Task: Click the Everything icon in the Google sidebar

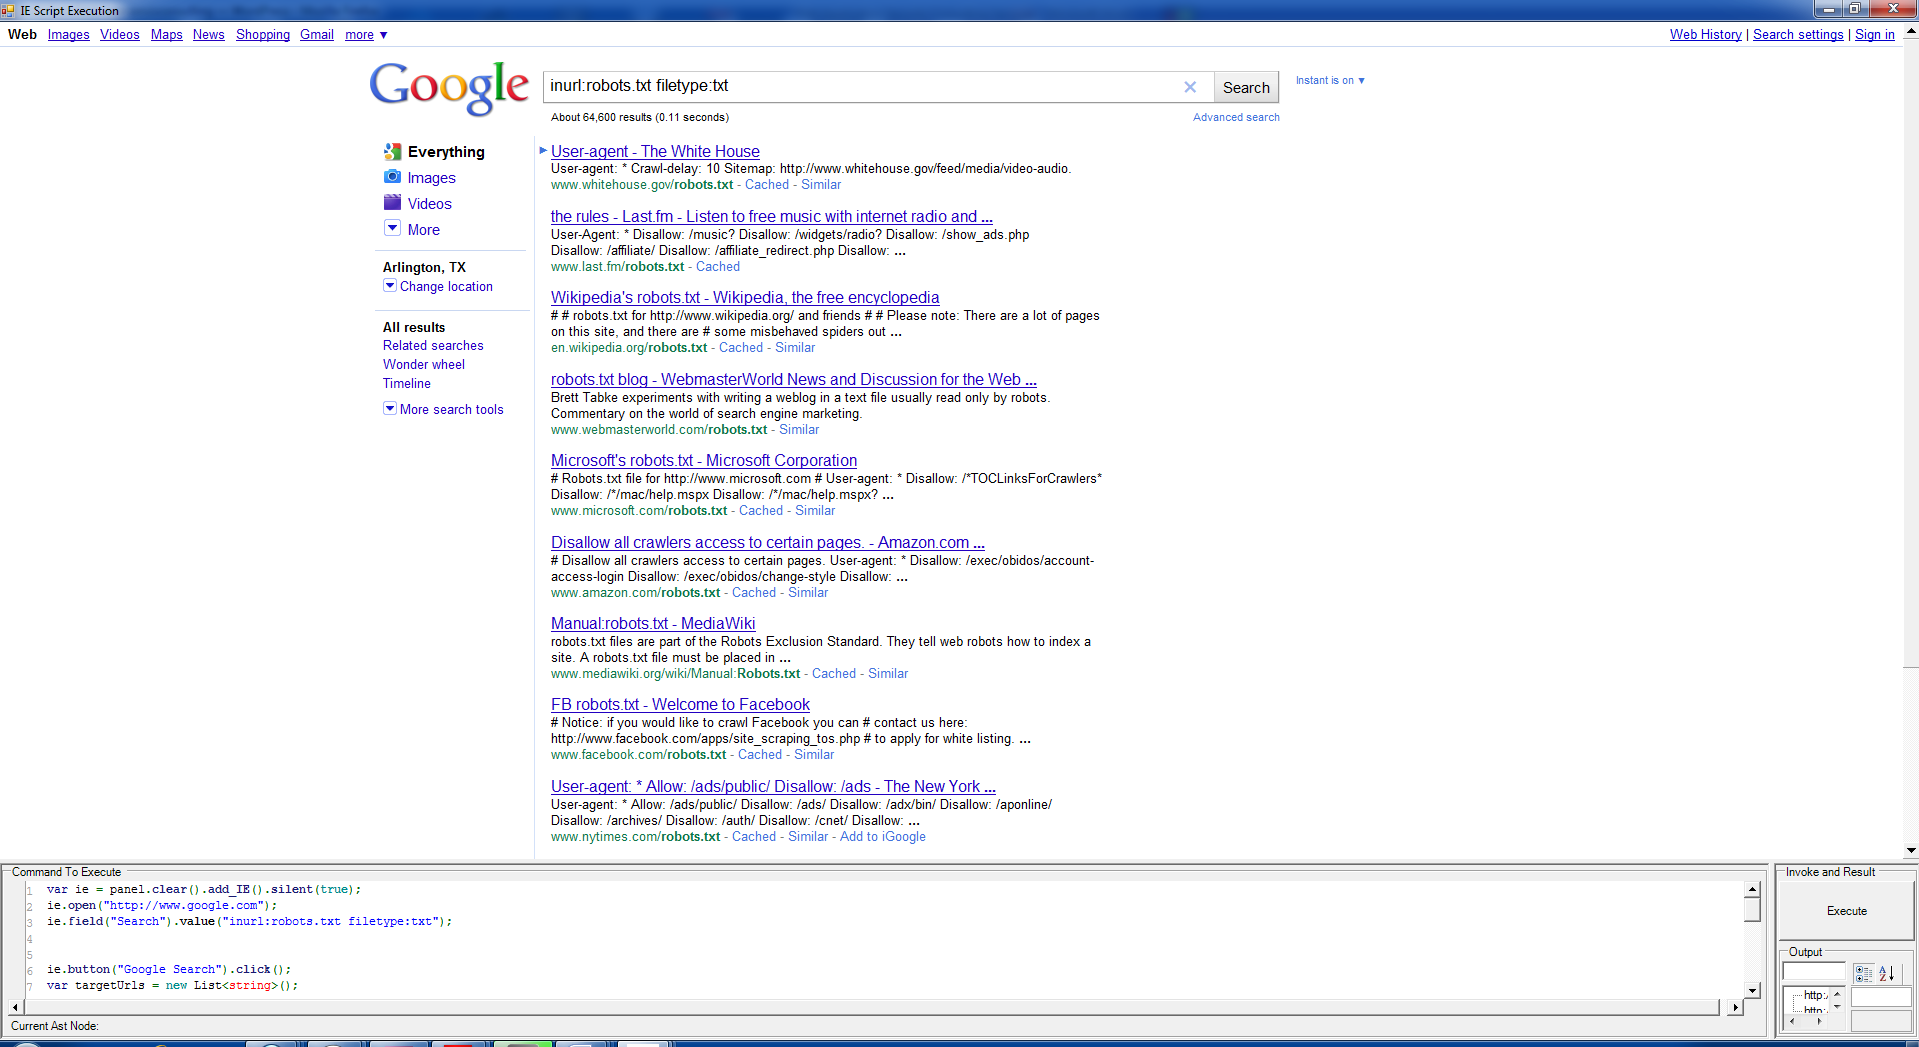Action: 392,152
